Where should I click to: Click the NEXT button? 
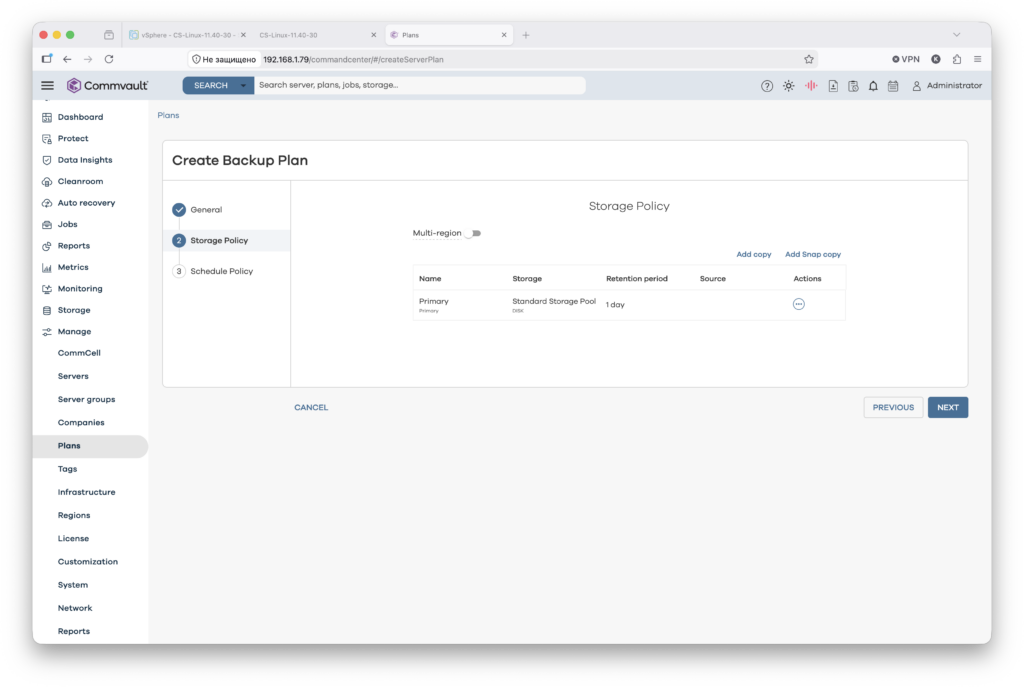[x=948, y=407]
